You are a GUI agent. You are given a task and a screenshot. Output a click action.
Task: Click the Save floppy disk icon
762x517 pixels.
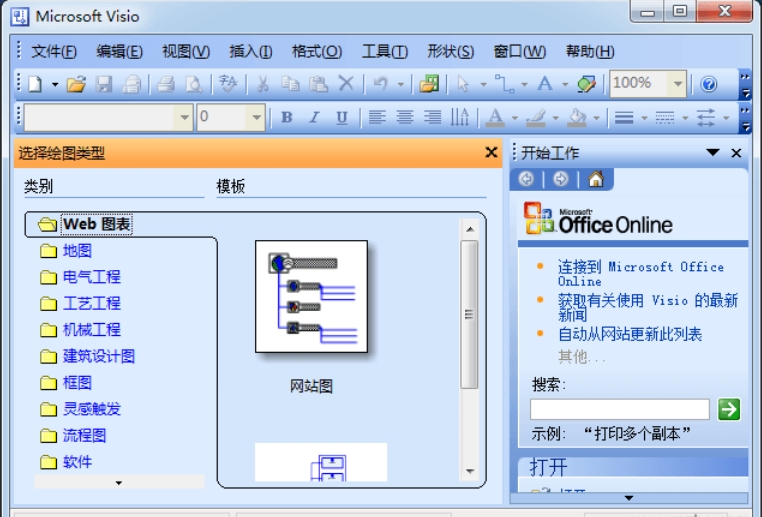point(104,84)
